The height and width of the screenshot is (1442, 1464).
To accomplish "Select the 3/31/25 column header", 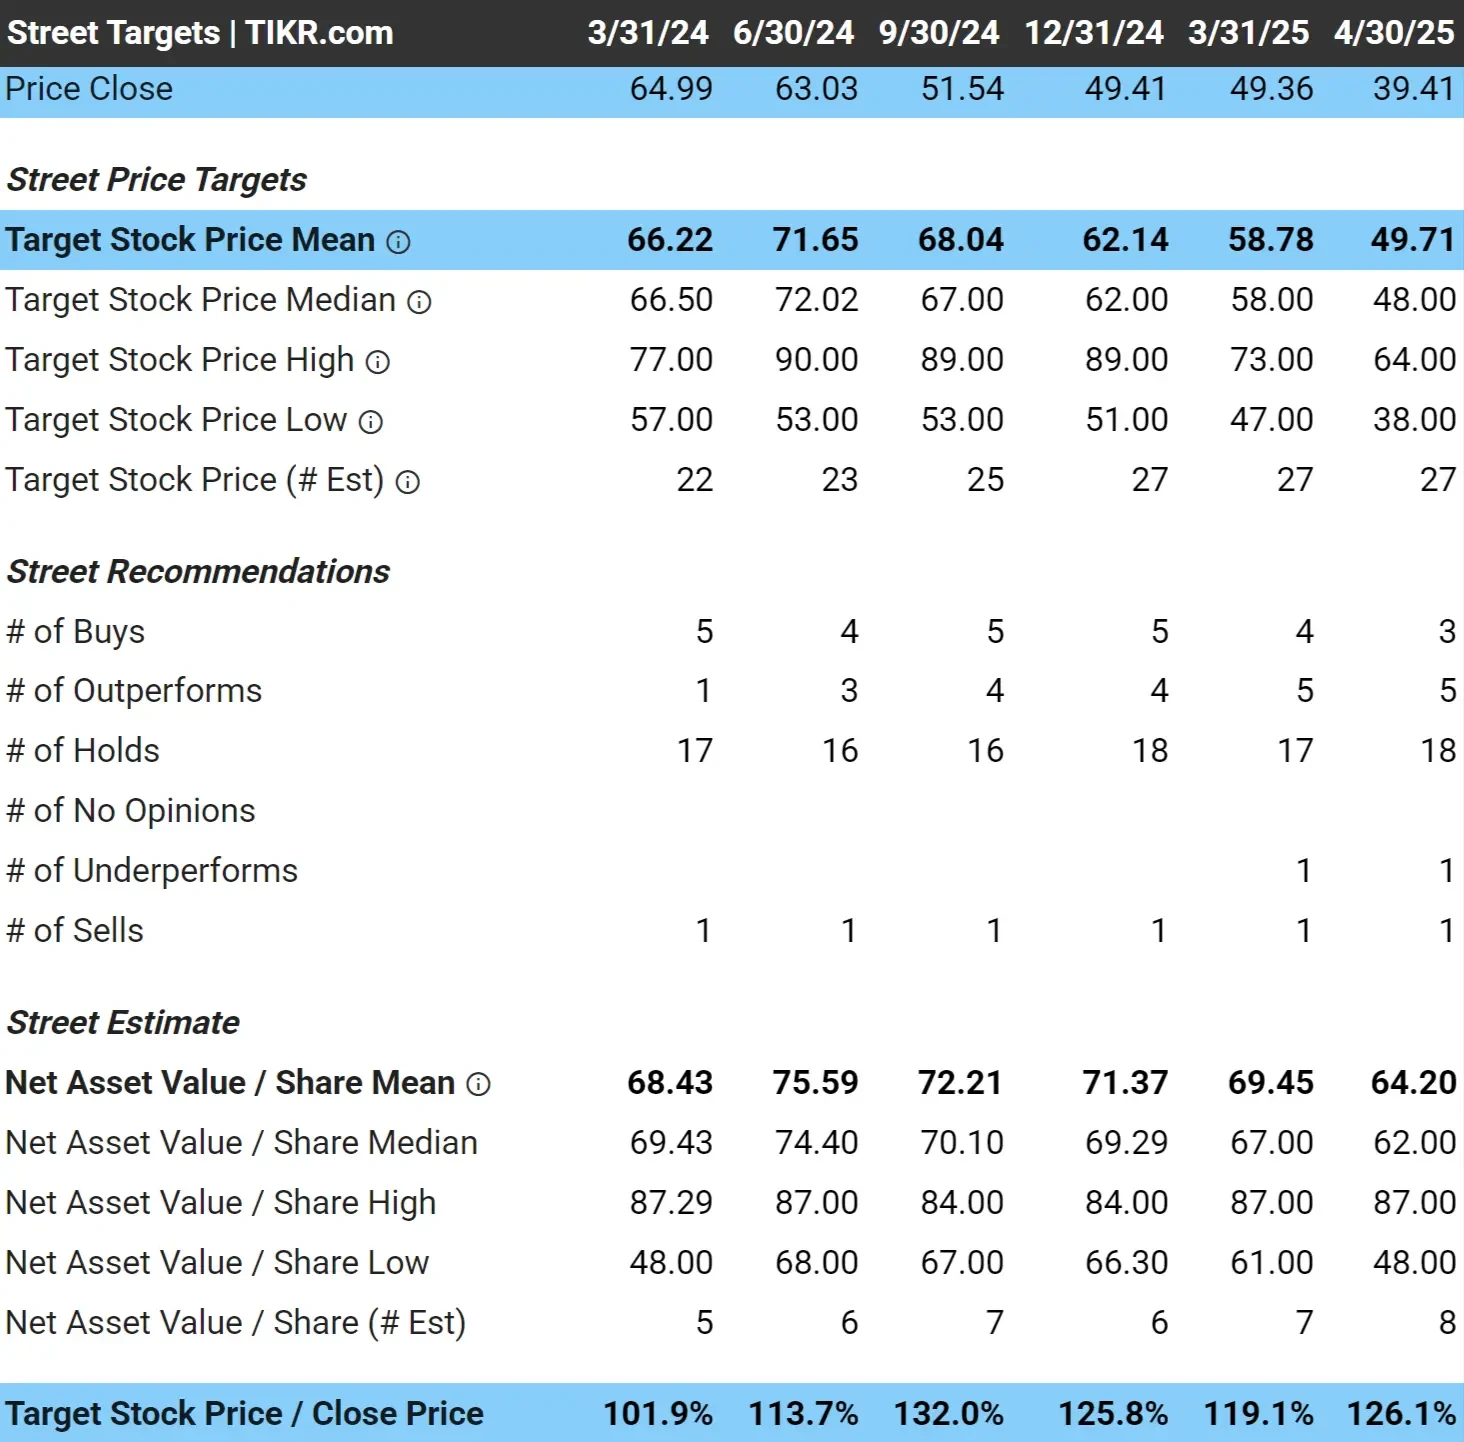I will point(1248,32).
